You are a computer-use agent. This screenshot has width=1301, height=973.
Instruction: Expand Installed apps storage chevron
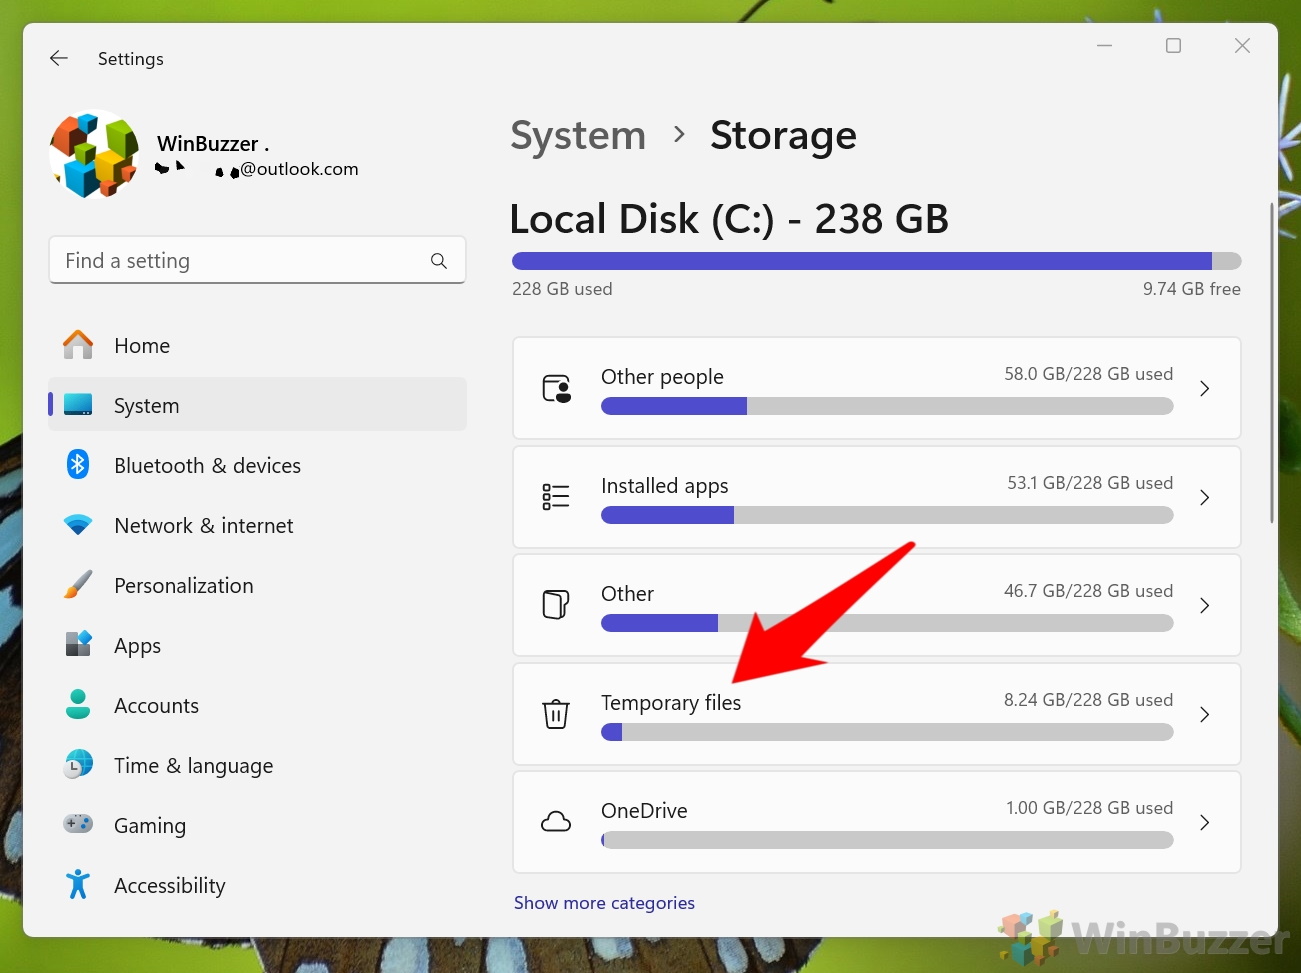pyautogui.click(x=1204, y=497)
